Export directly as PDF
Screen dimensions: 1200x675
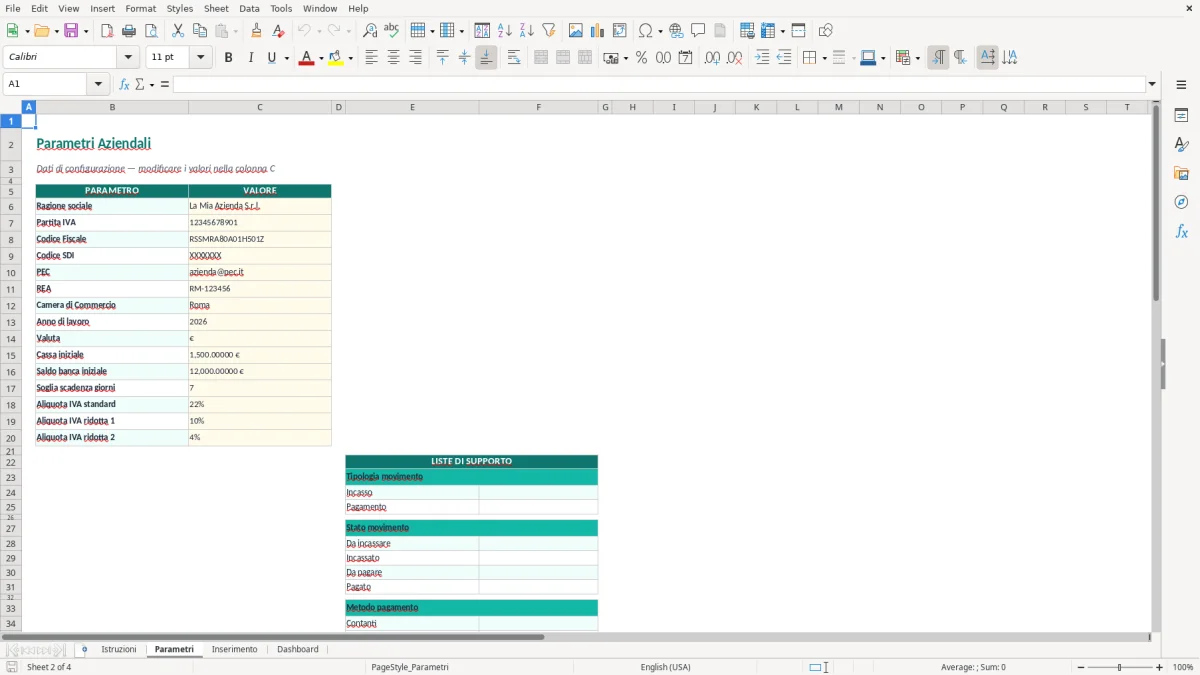tap(107, 31)
